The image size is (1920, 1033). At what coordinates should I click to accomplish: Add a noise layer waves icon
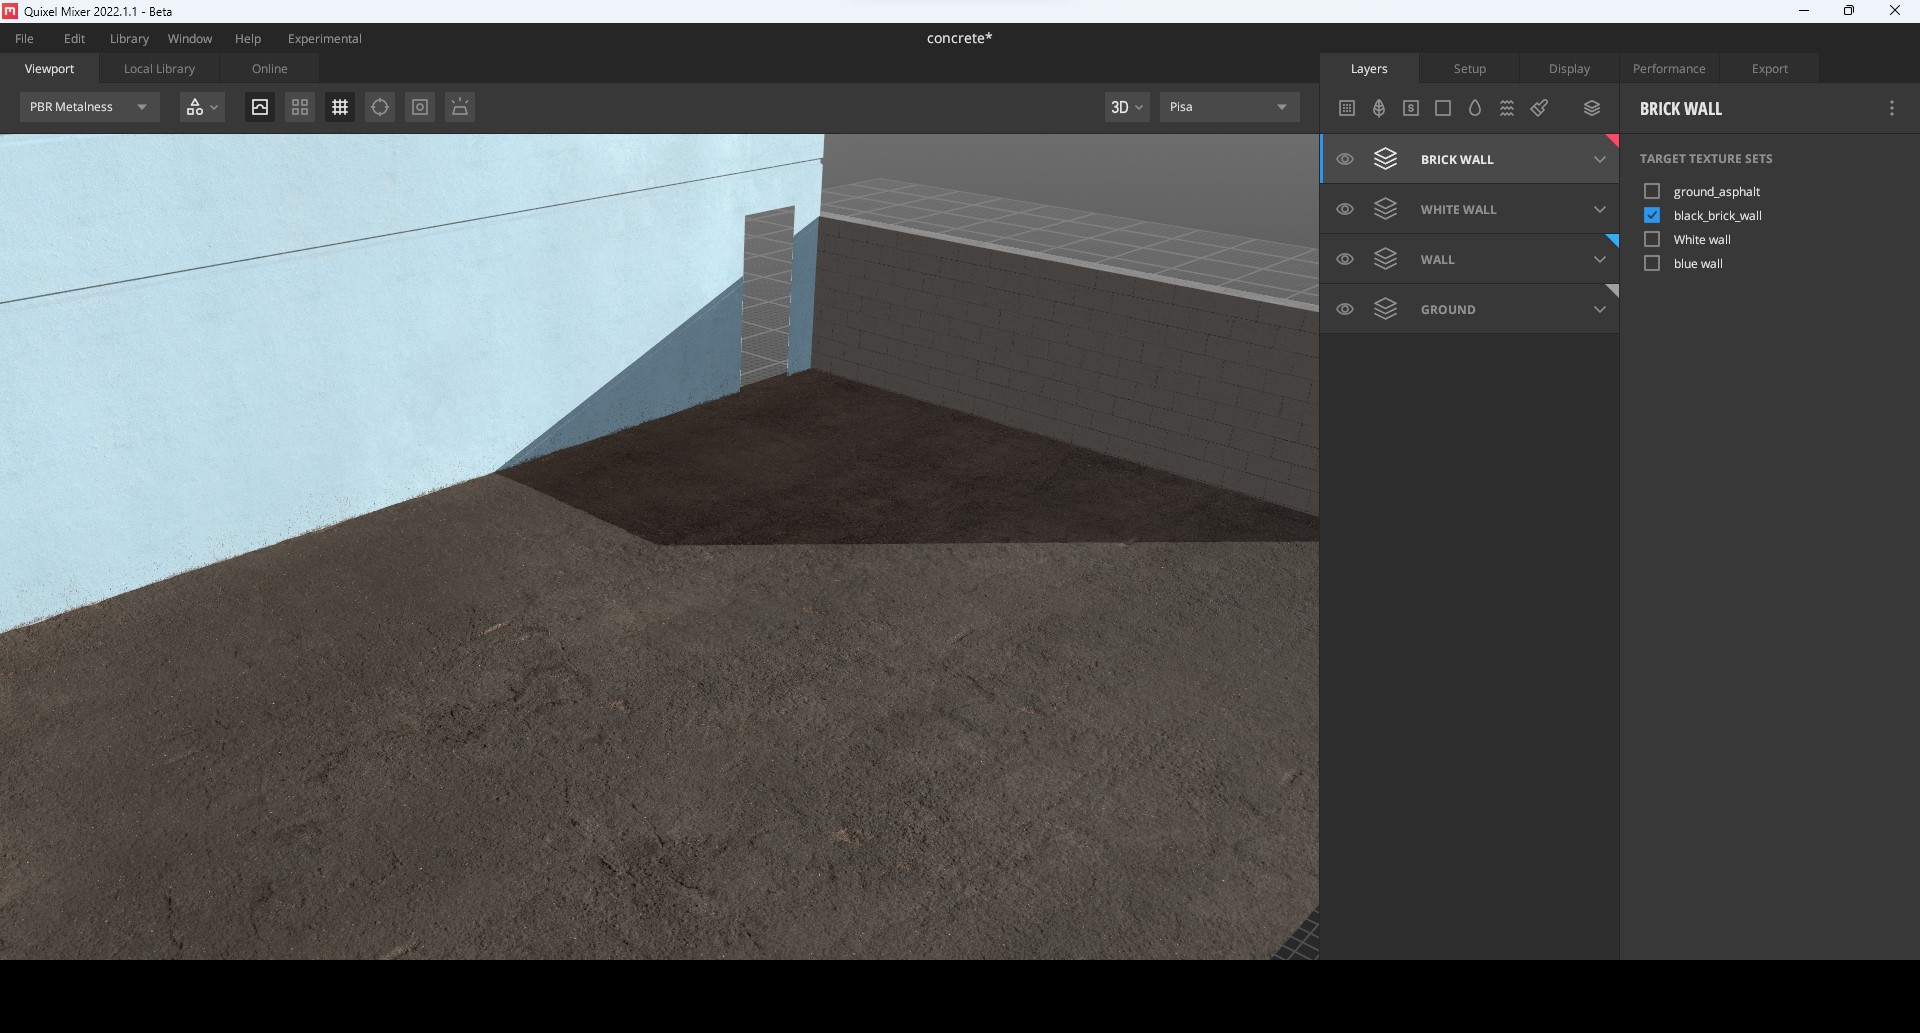coord(1507,108)
